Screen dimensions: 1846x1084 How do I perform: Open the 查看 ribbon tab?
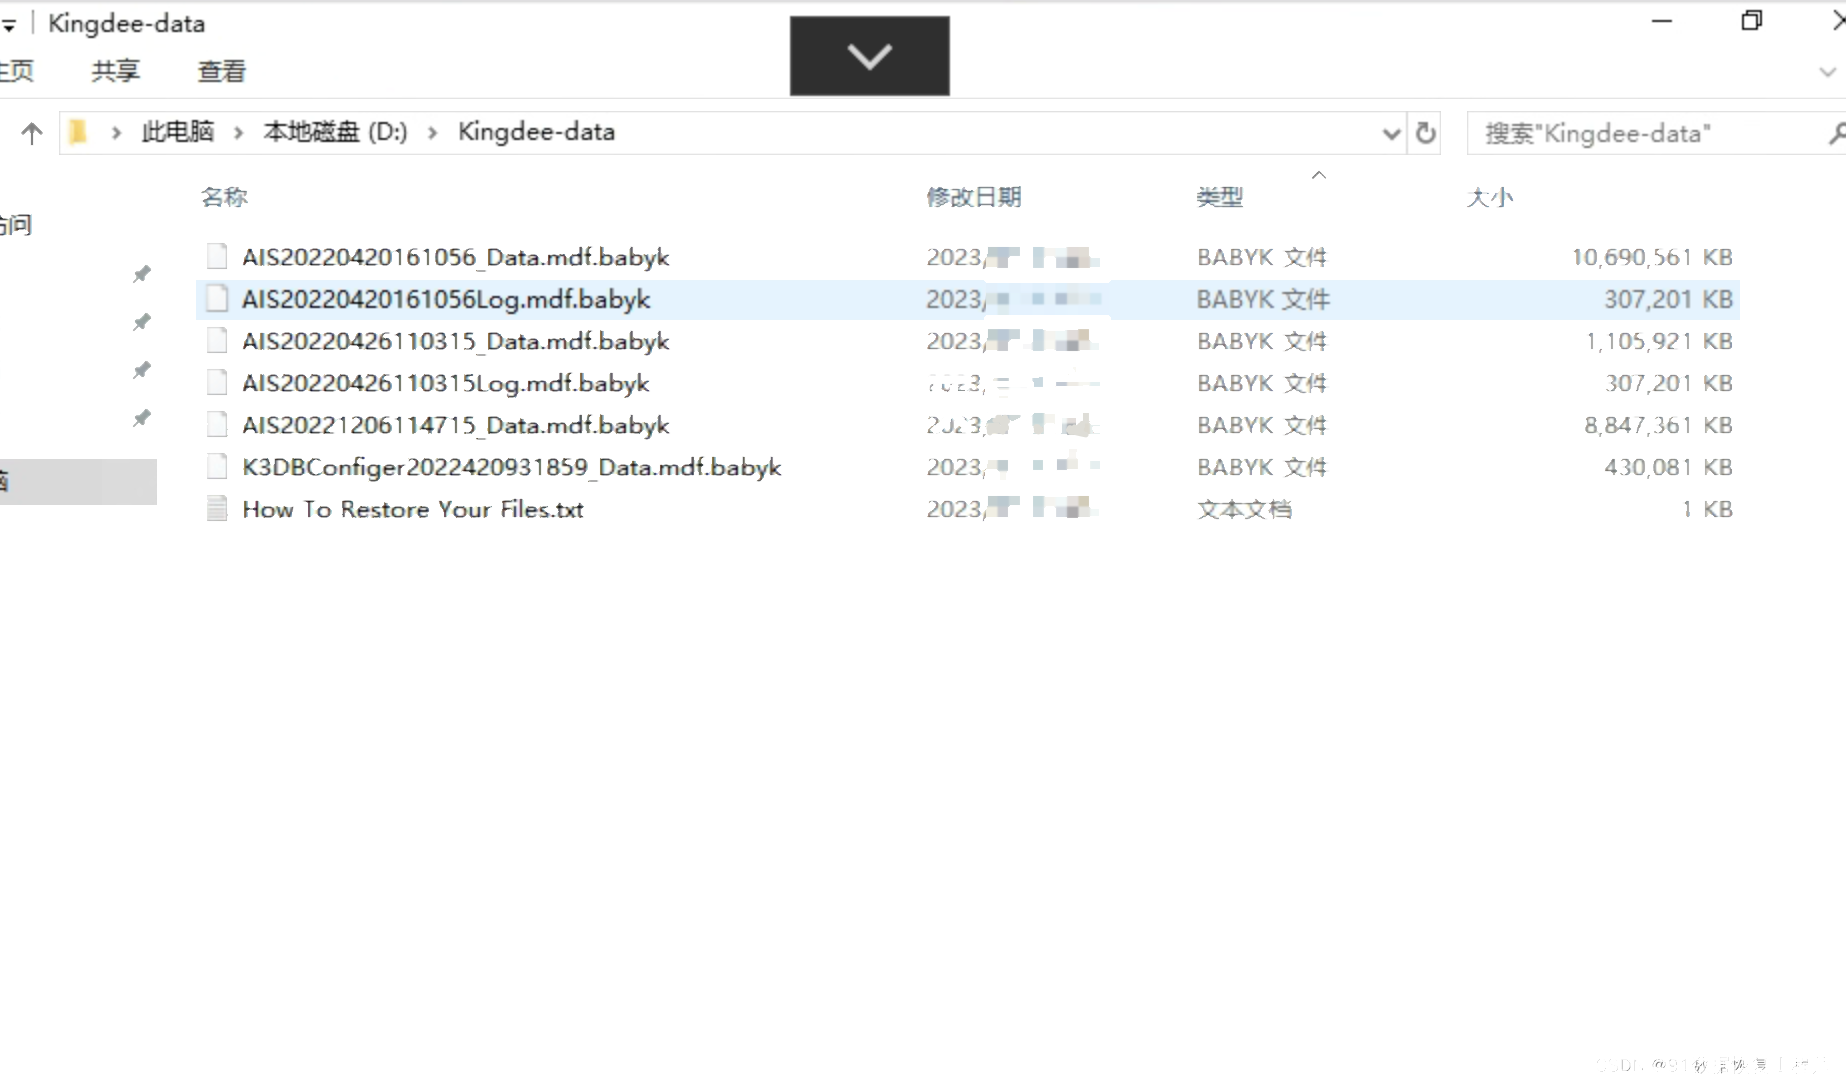pyautogui.click(x=221, y=71)
